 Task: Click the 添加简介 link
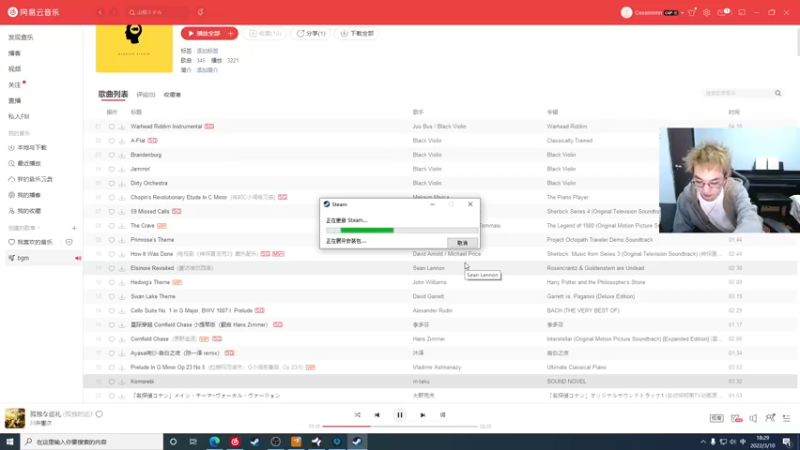(x=207, y=70)
